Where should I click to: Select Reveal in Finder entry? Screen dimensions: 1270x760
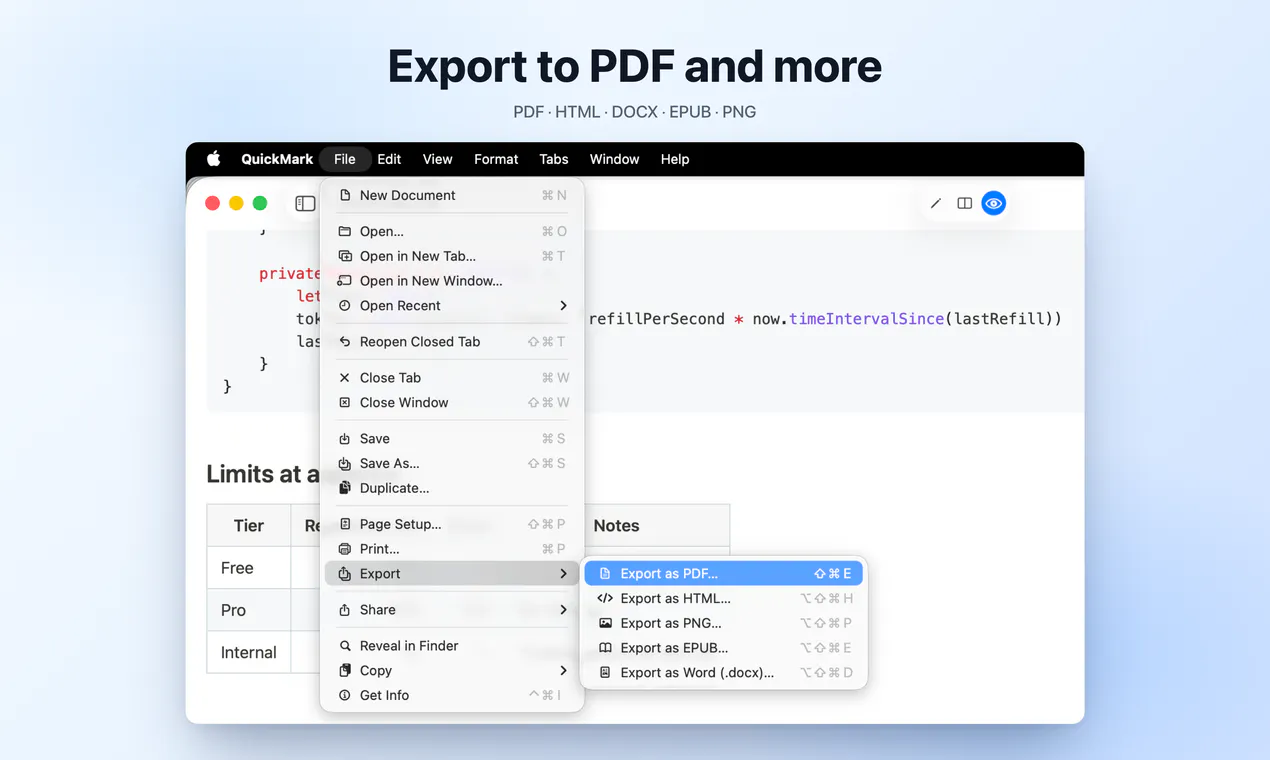452,646
